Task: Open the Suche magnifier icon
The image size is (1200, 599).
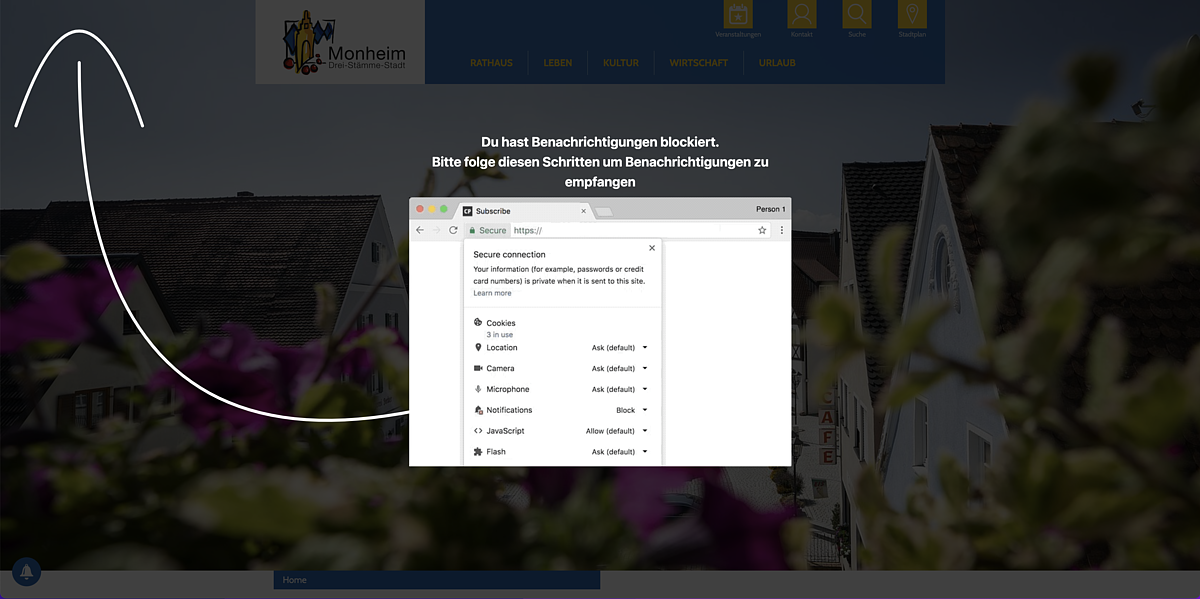Action: tap(857, 15)
